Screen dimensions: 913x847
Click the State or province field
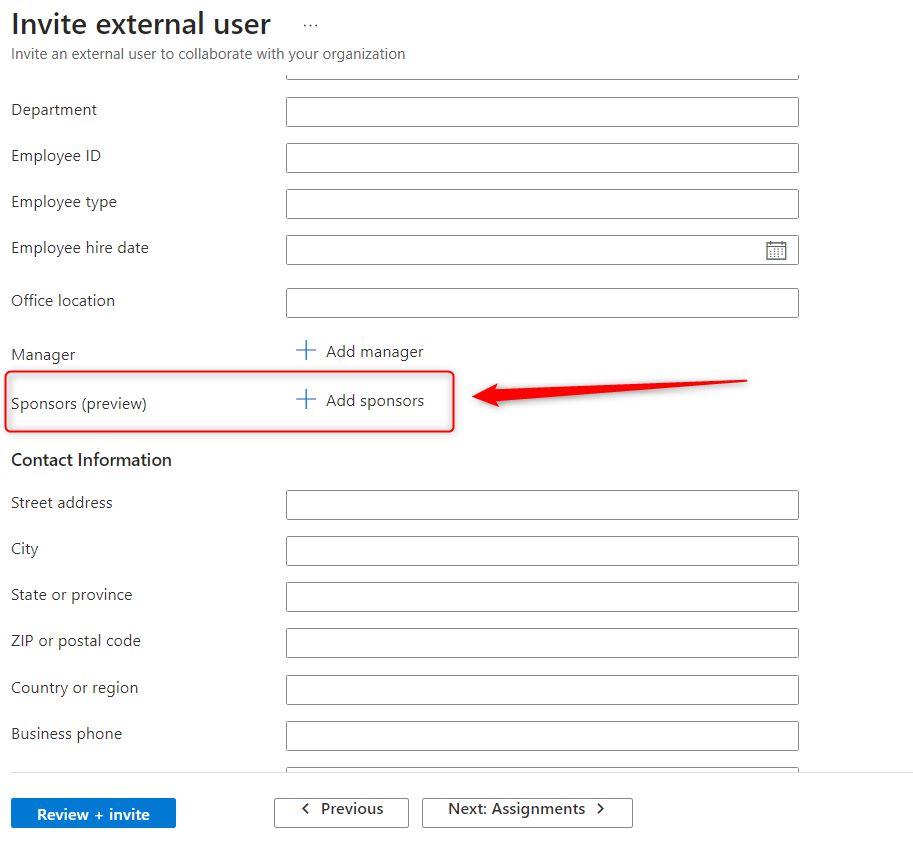(x=541, y=597)
